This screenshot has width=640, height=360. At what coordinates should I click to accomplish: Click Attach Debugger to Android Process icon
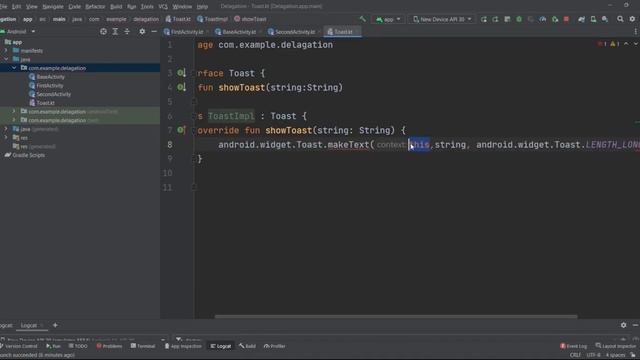pos(555,19)
